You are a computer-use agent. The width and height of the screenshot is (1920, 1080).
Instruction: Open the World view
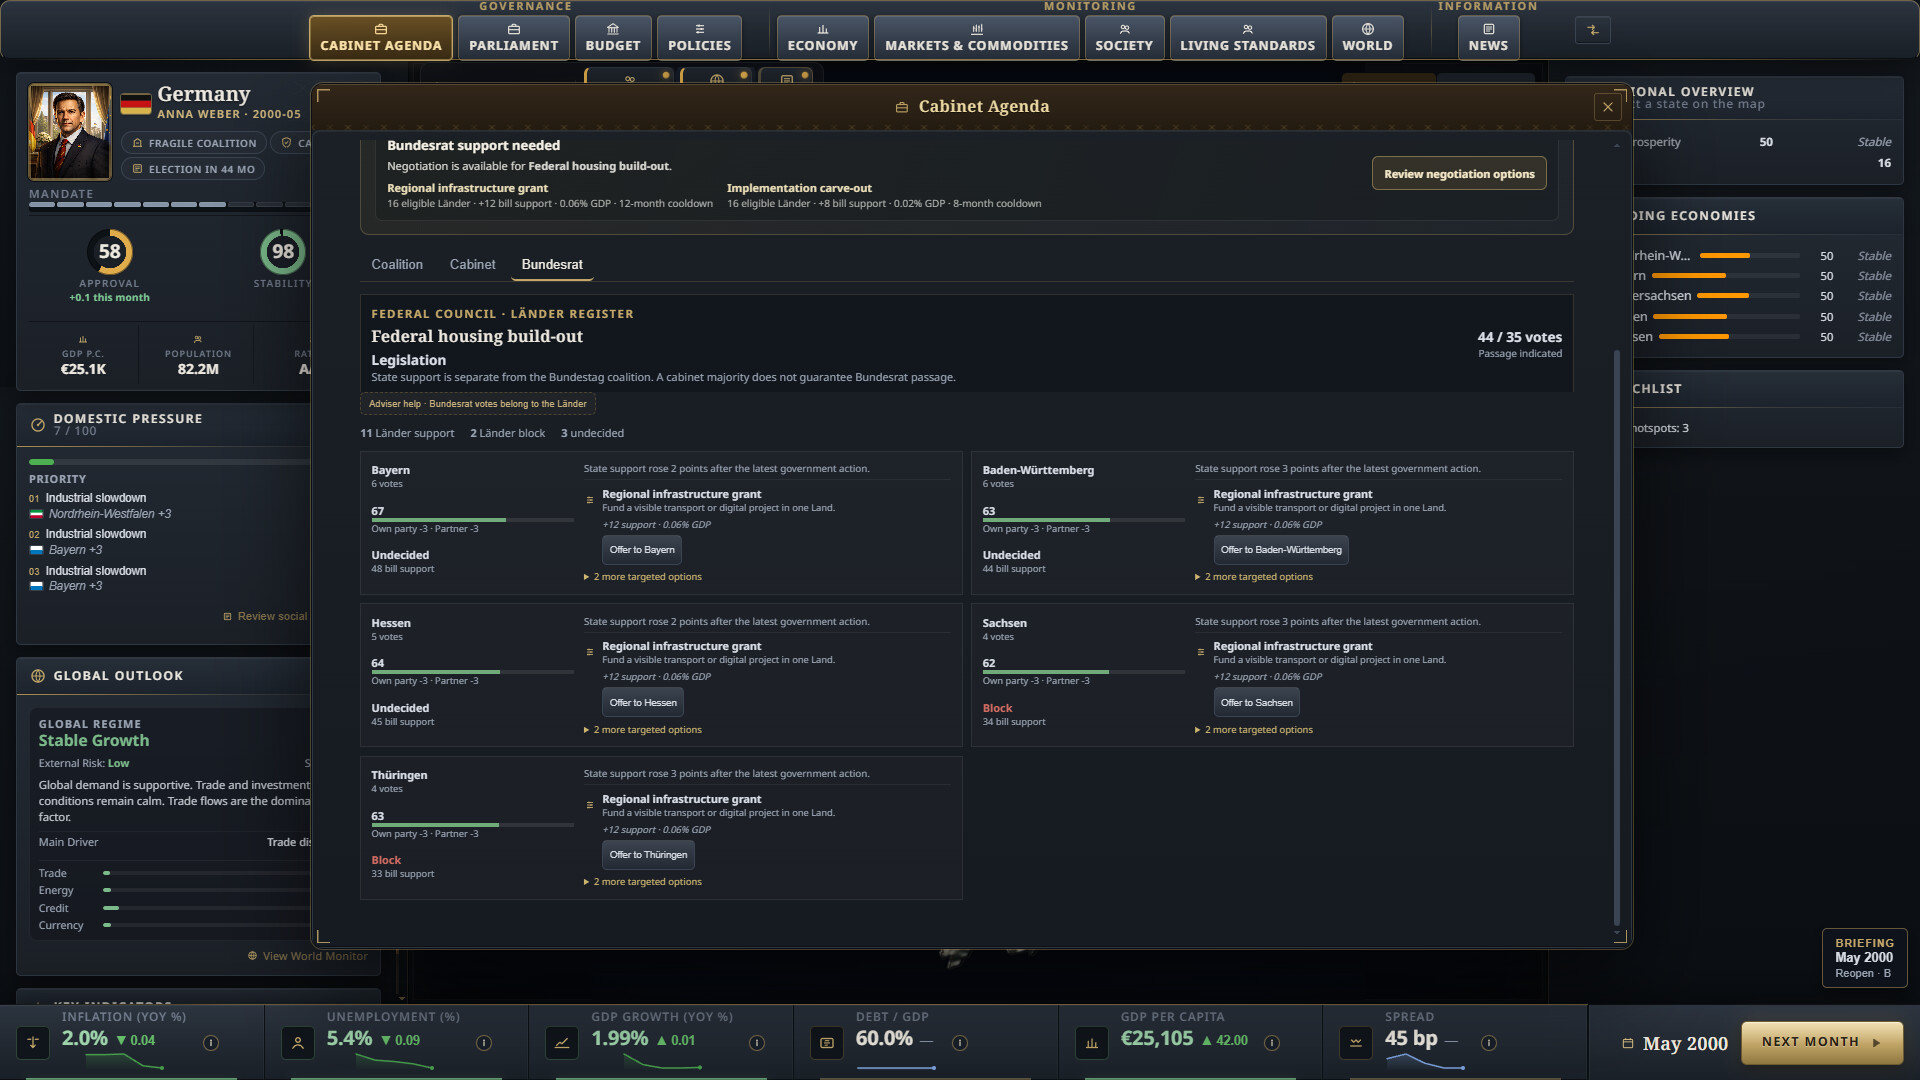tap(1367, 38)
